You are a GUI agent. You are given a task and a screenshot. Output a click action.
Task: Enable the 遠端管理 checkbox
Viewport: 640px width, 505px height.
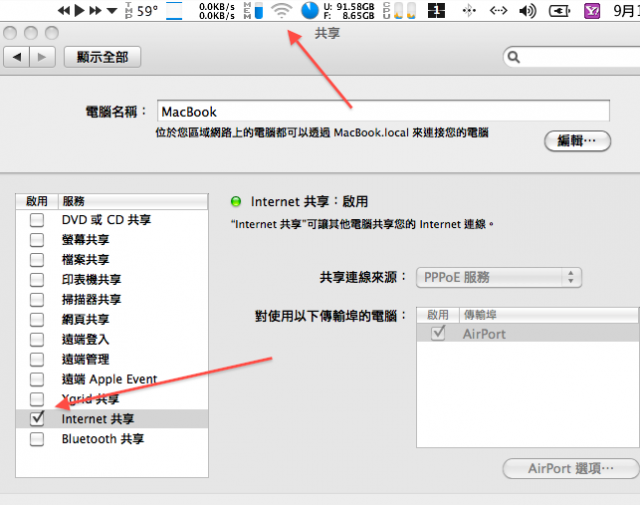[37, 359]
